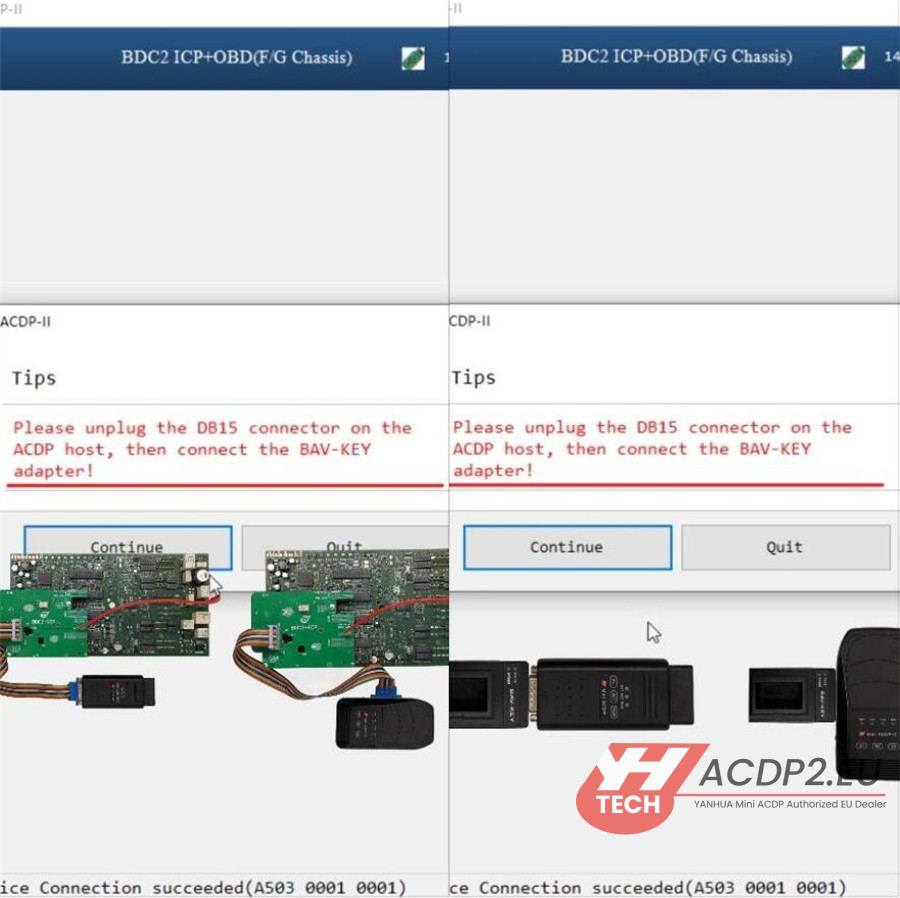
Task: Click the black ACDP host below the left Quit button
Action: click(385, 723)
